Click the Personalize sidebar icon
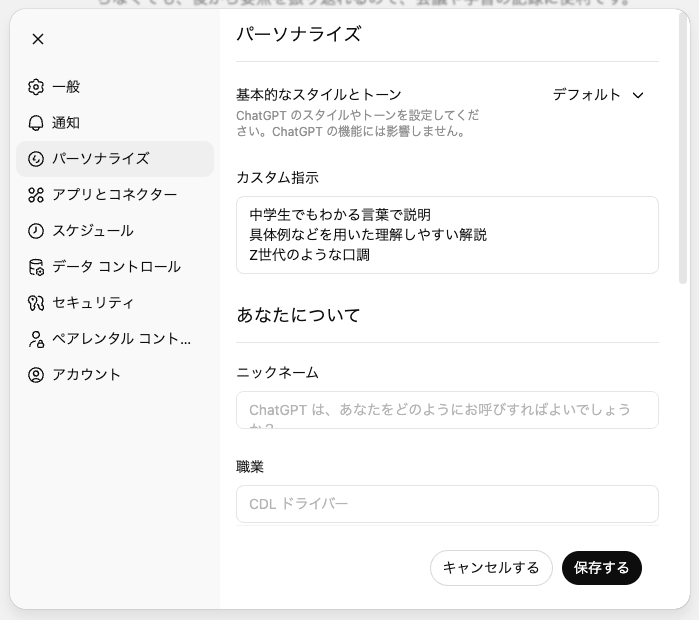The image size is (699, 620). [x=36, y=159]
